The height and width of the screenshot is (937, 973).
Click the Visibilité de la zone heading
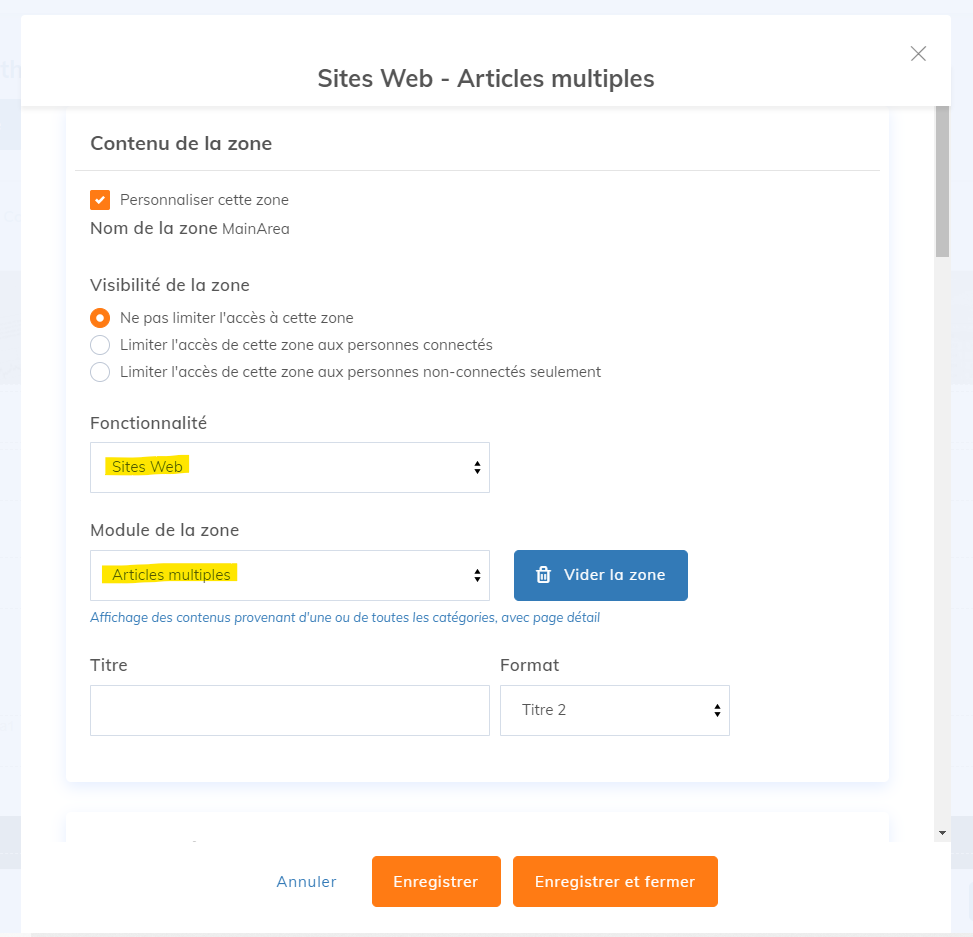(169, 285)
